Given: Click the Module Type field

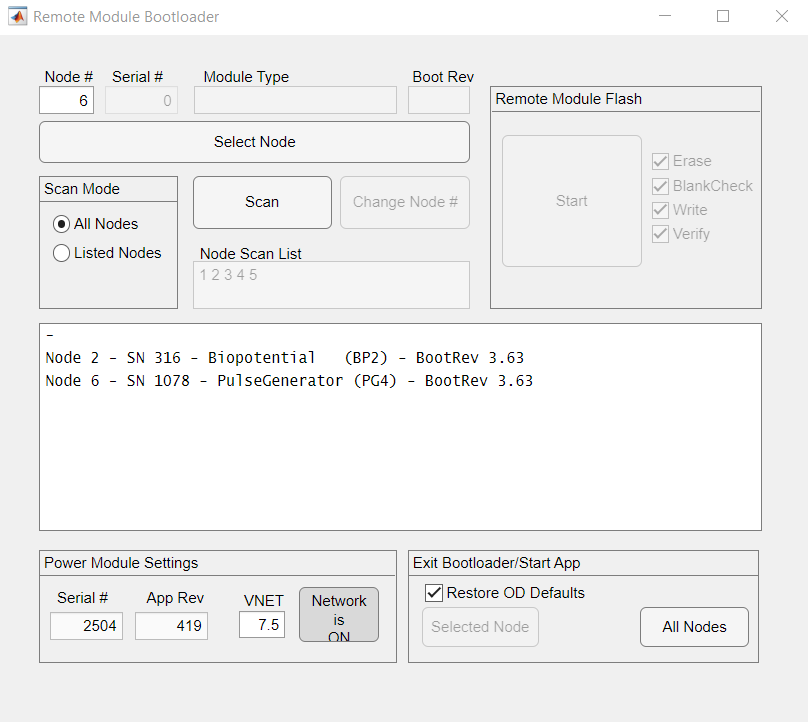Looking at the screenshot, I should click(295, 100).
